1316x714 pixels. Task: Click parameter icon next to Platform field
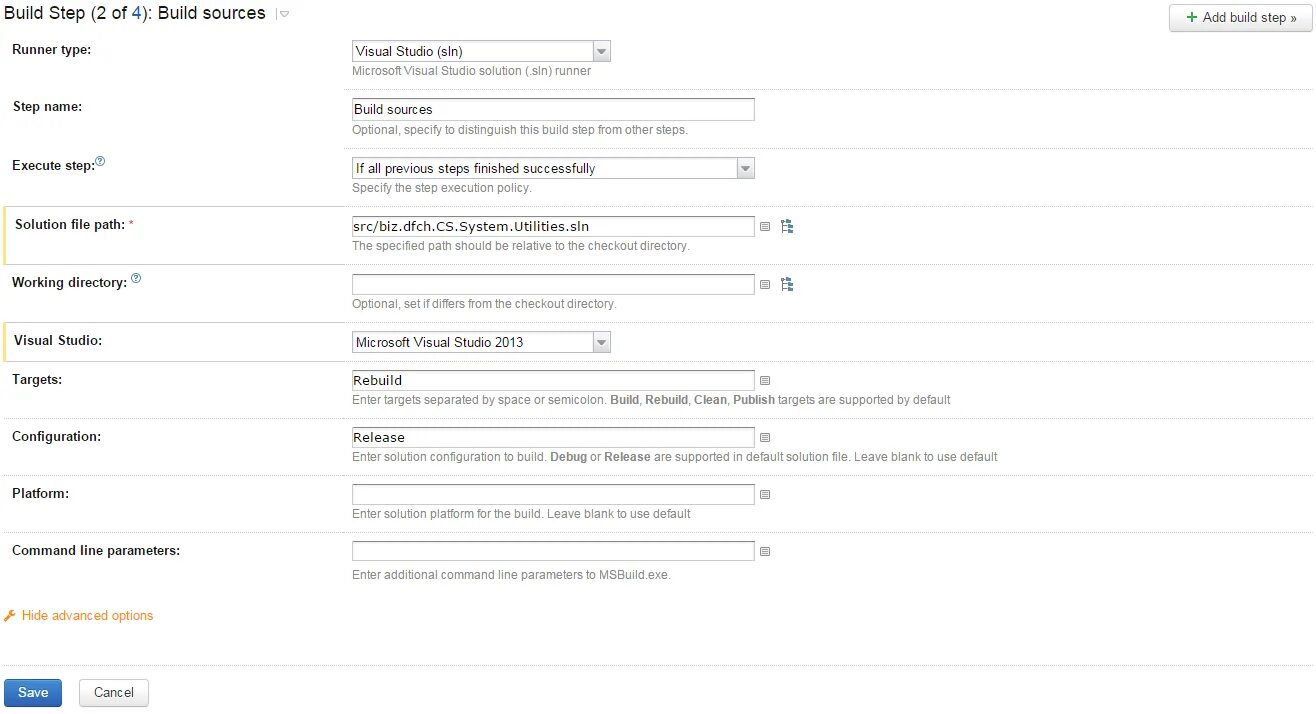[765, 495]
